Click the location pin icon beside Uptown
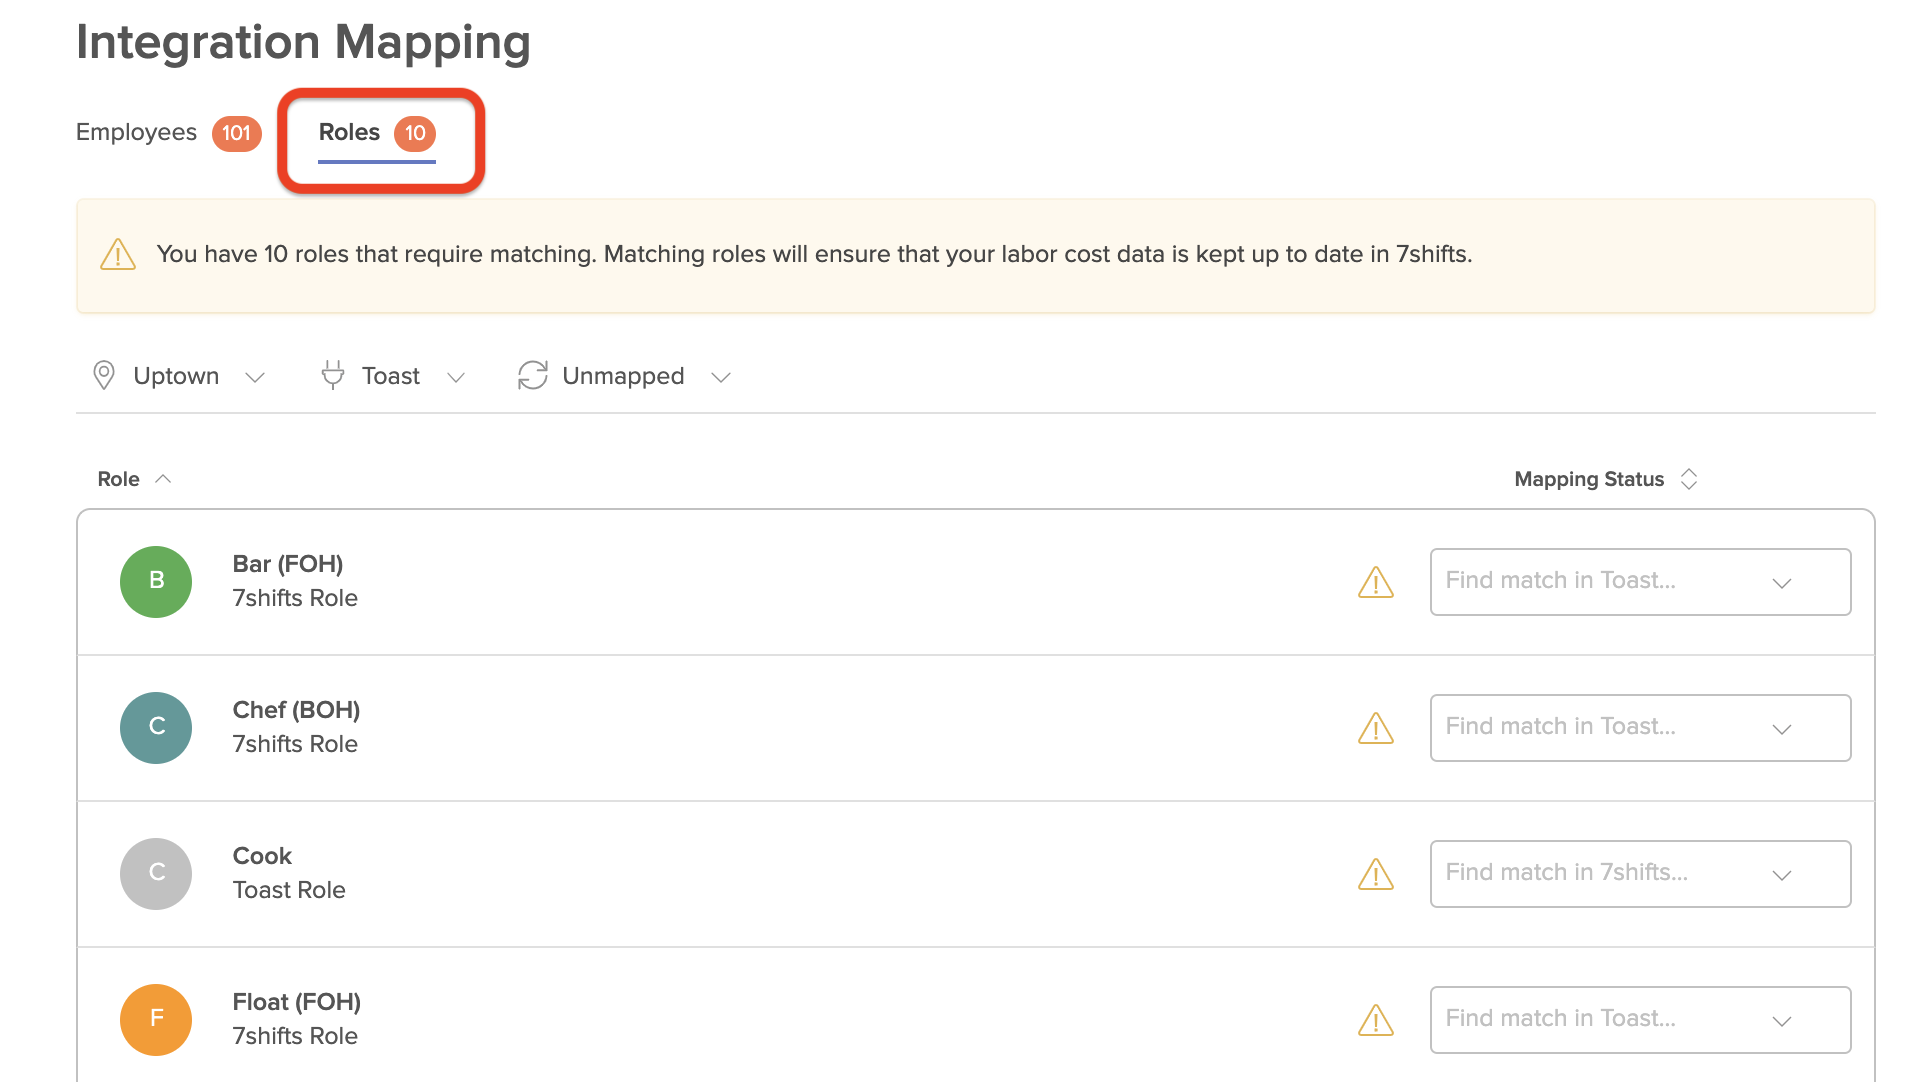The image size is (1910, 1082). point(104,375)
